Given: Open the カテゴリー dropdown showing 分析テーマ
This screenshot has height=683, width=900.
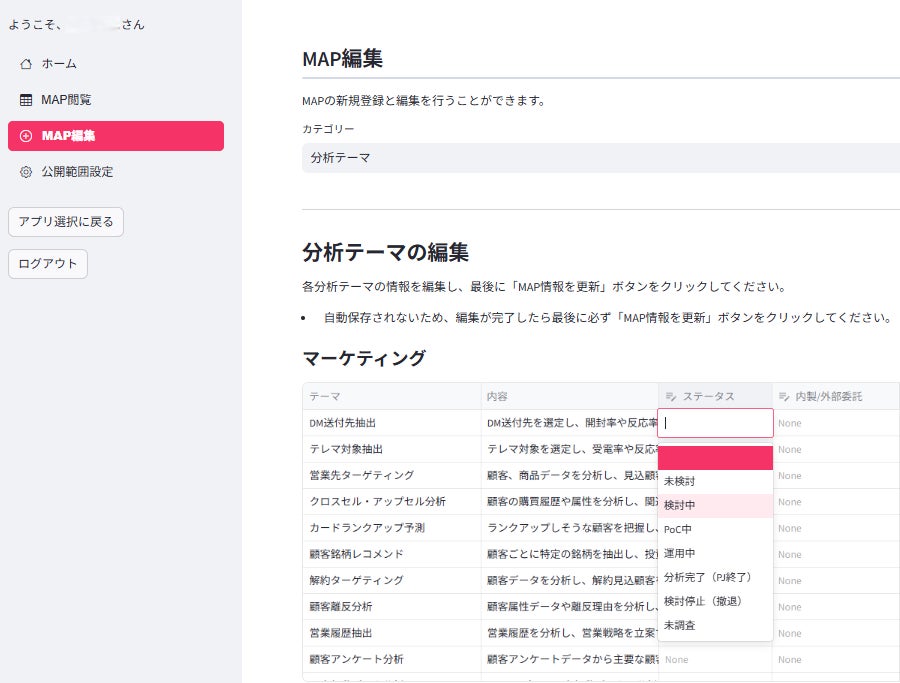Looking at the screenshot, I should coord(598,156).
